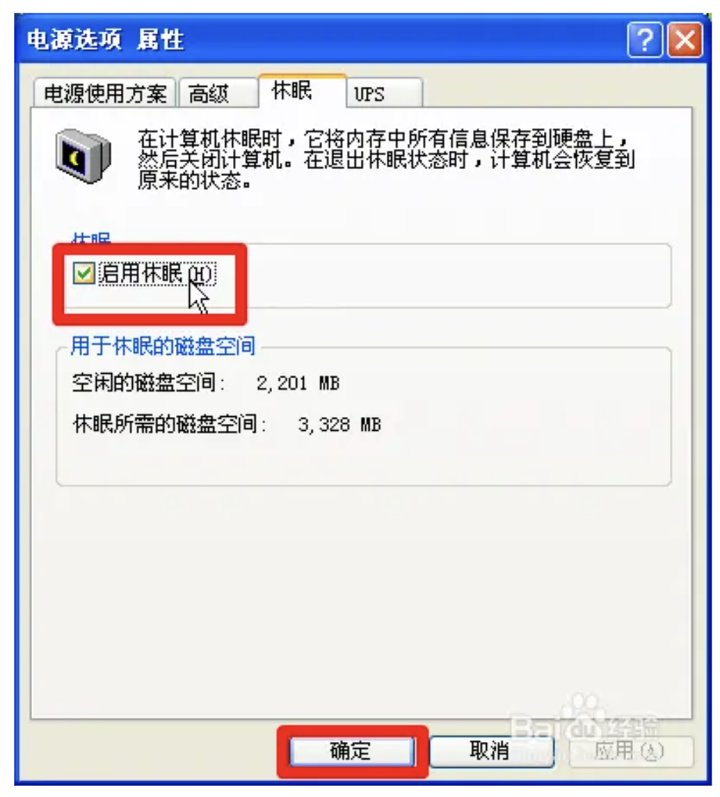The image size is (720, 797).
Task: Confirm with the 确定 button
Action: click(x=351, y=751)
